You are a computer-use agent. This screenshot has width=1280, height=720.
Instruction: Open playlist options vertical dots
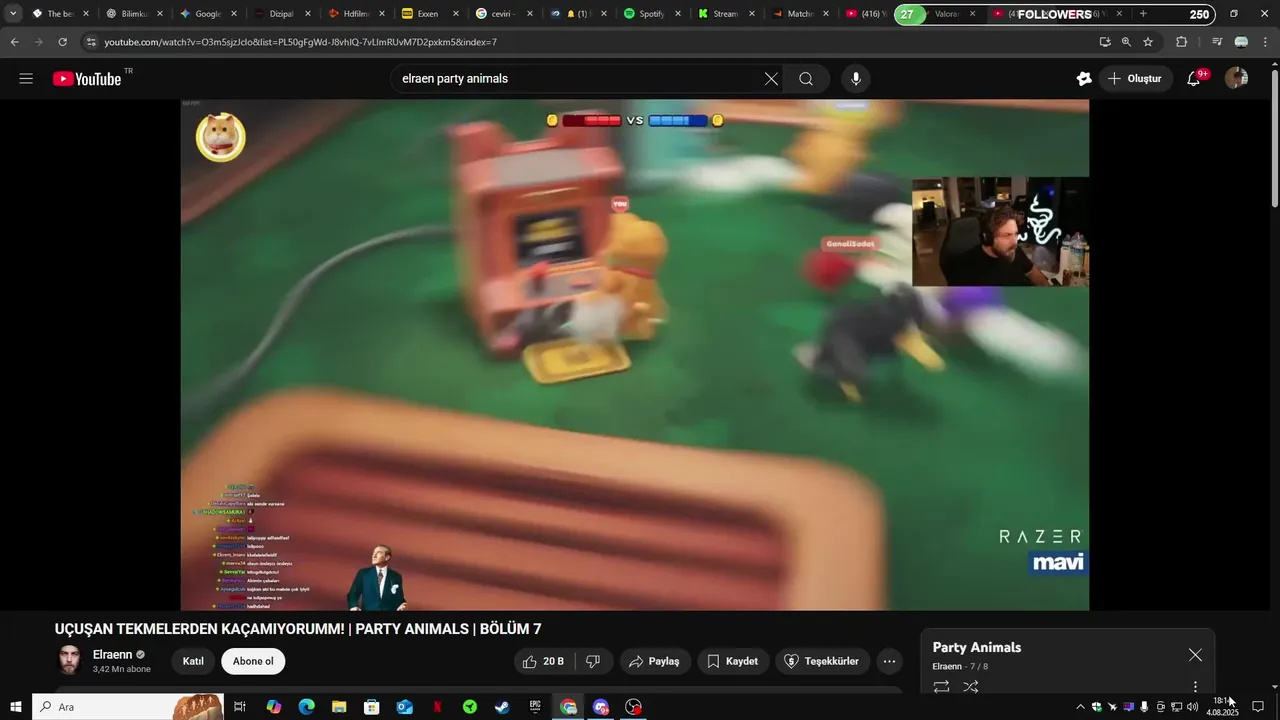(x=1195, y=687)
